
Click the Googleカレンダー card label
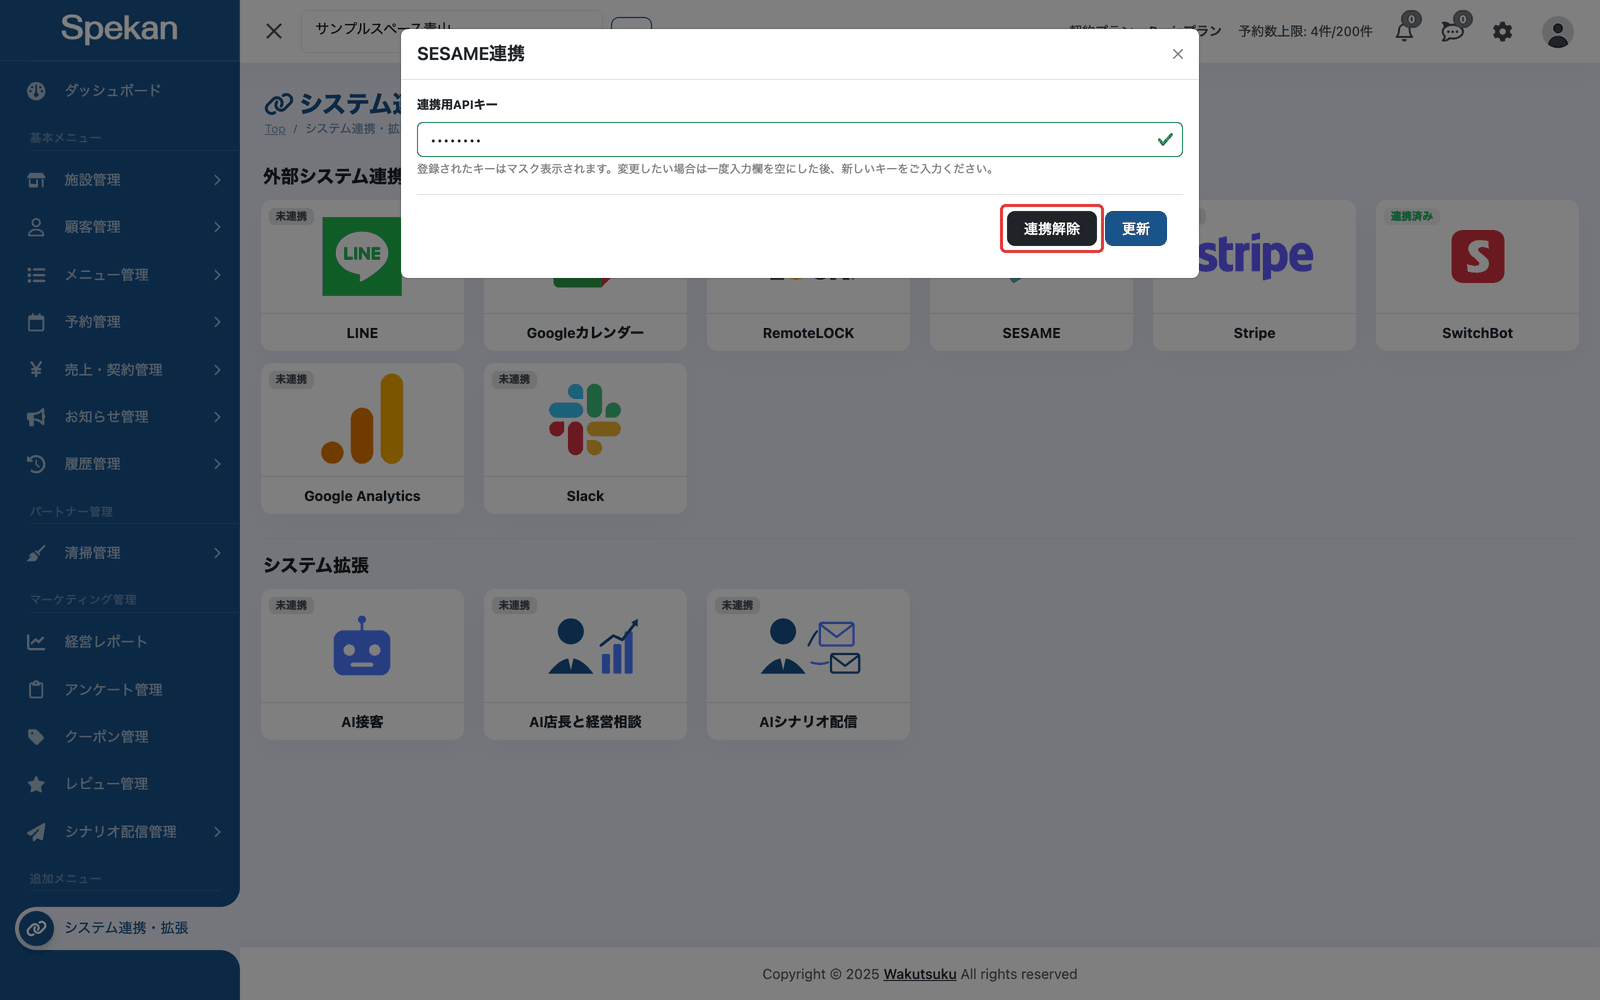click(x=585, y=333)
